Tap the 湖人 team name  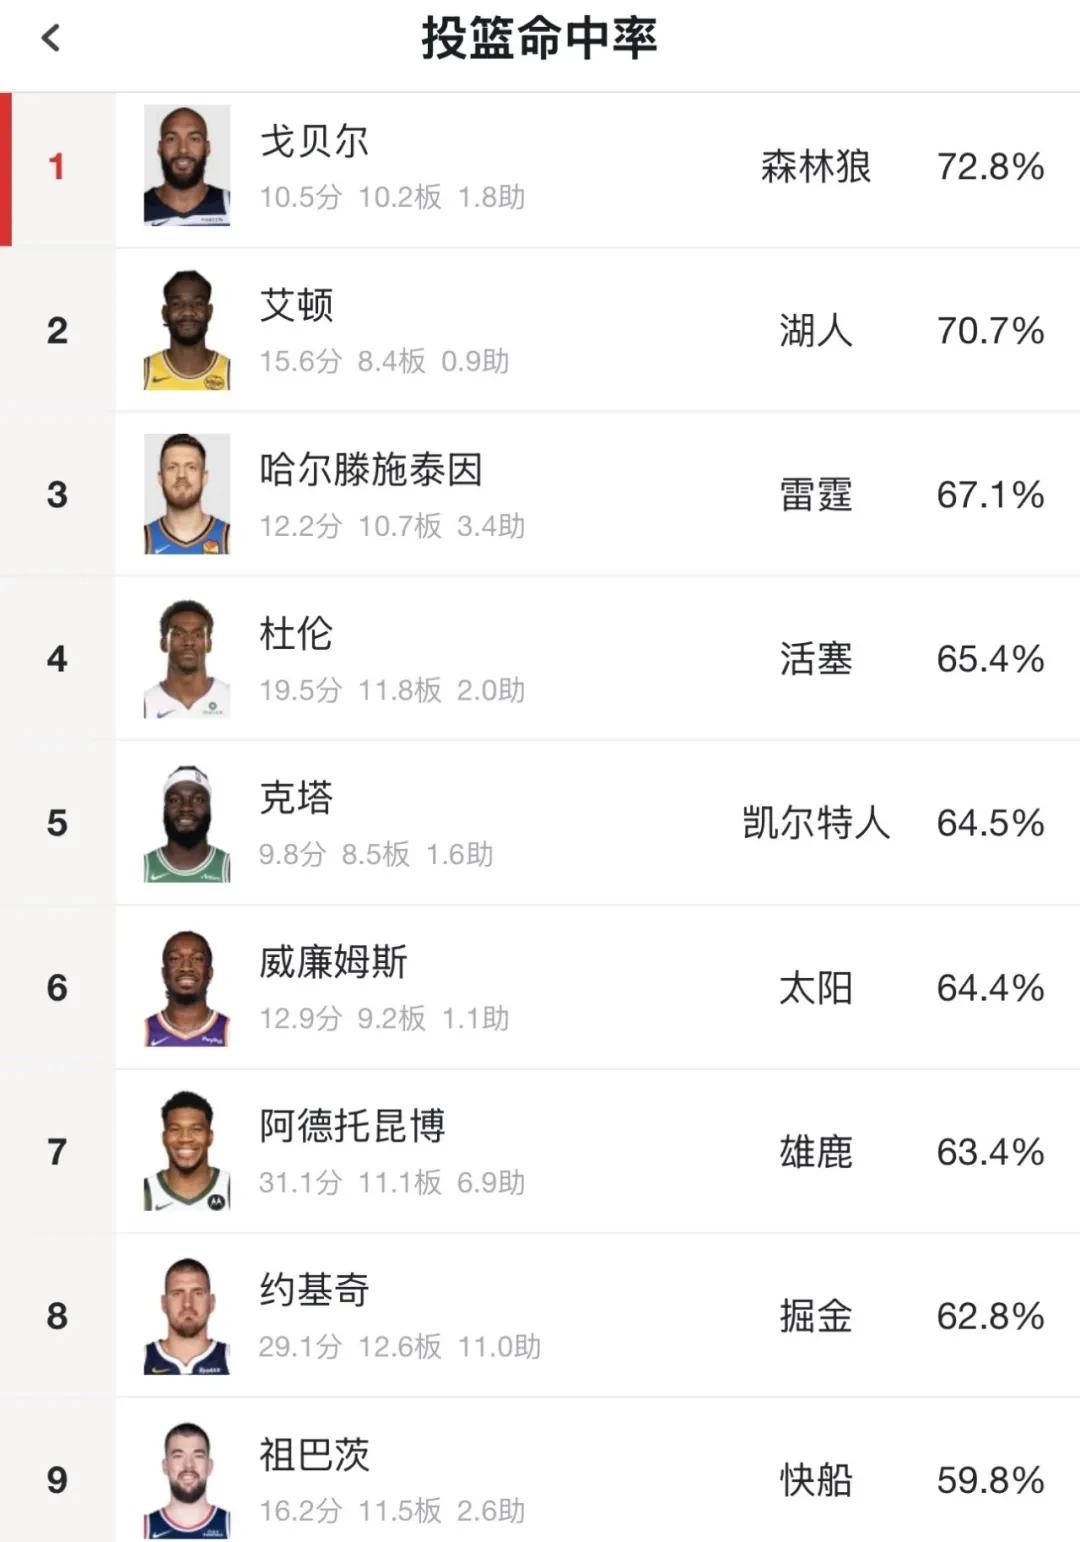click(815, 331)
